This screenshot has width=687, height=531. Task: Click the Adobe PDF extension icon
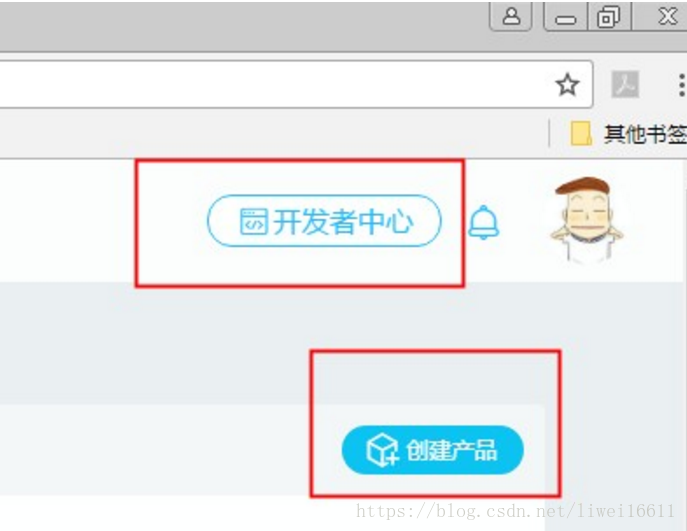625,84
